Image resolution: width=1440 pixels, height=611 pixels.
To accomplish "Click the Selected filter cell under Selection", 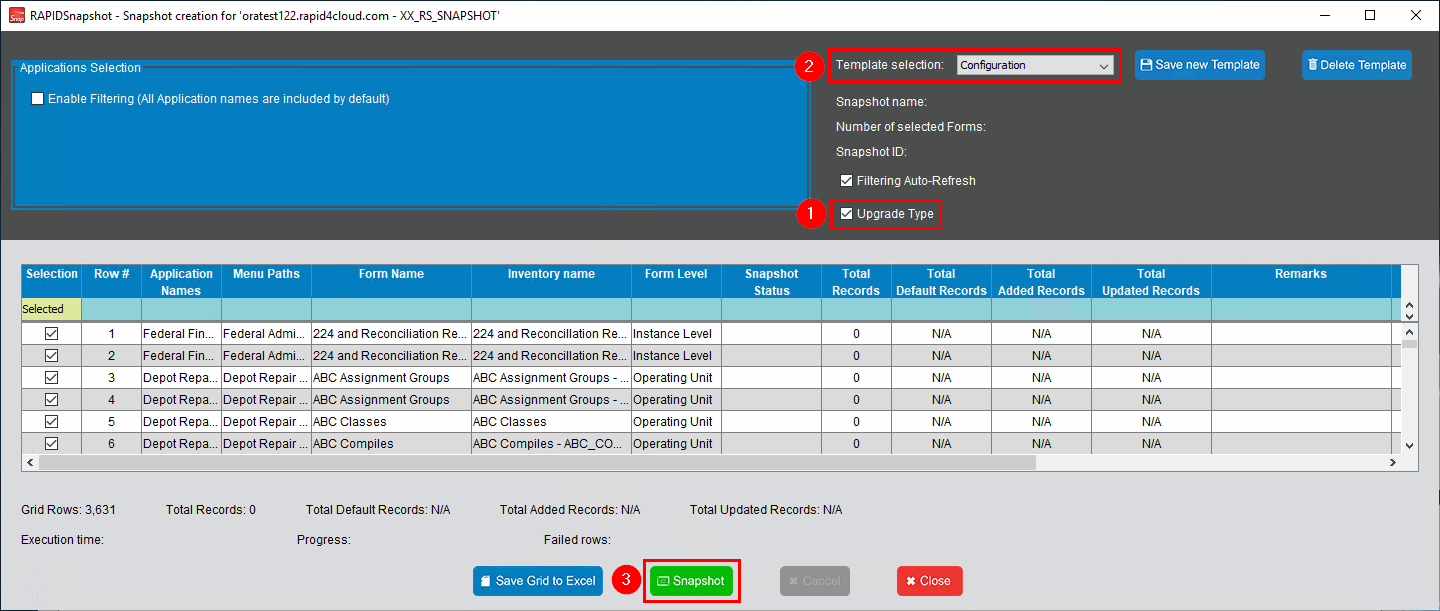I will click(51, 309).
